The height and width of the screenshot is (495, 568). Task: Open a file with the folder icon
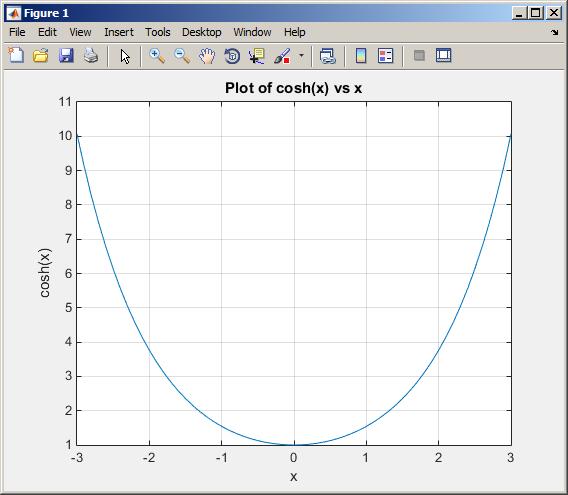[x=41, y=56]
